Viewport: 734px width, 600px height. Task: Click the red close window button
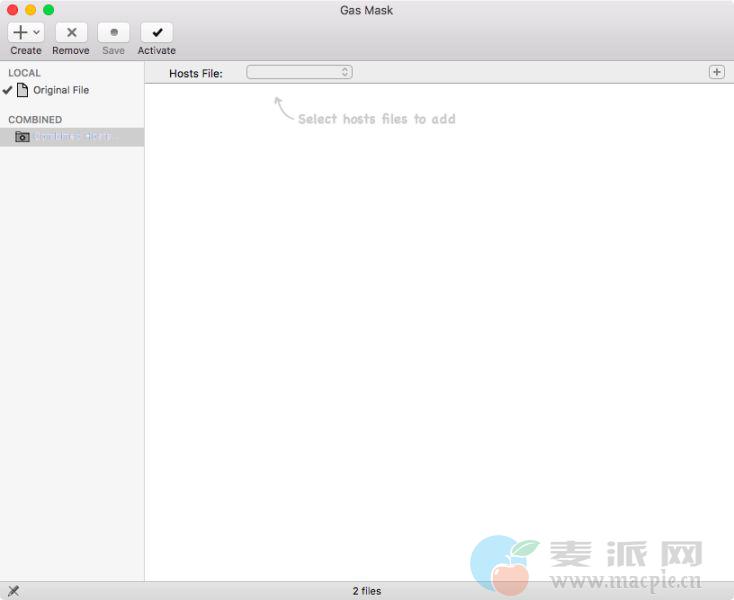[x=13, y=10]
